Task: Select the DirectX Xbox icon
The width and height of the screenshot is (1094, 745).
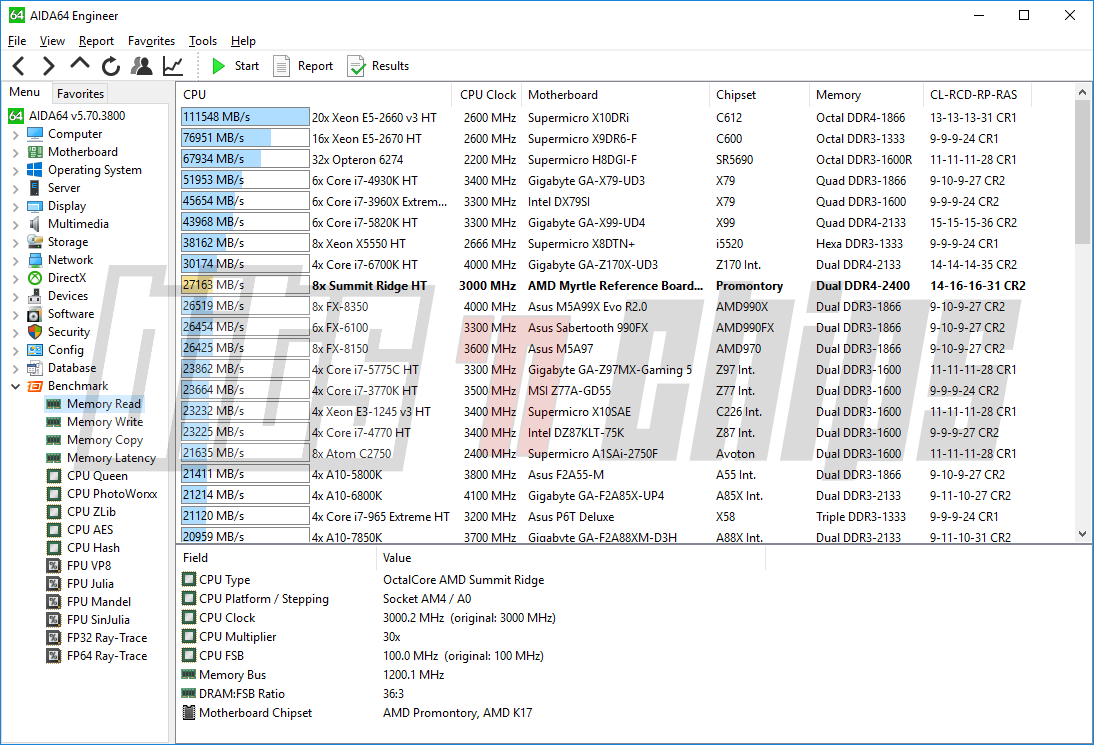Action: pos(35,278)
